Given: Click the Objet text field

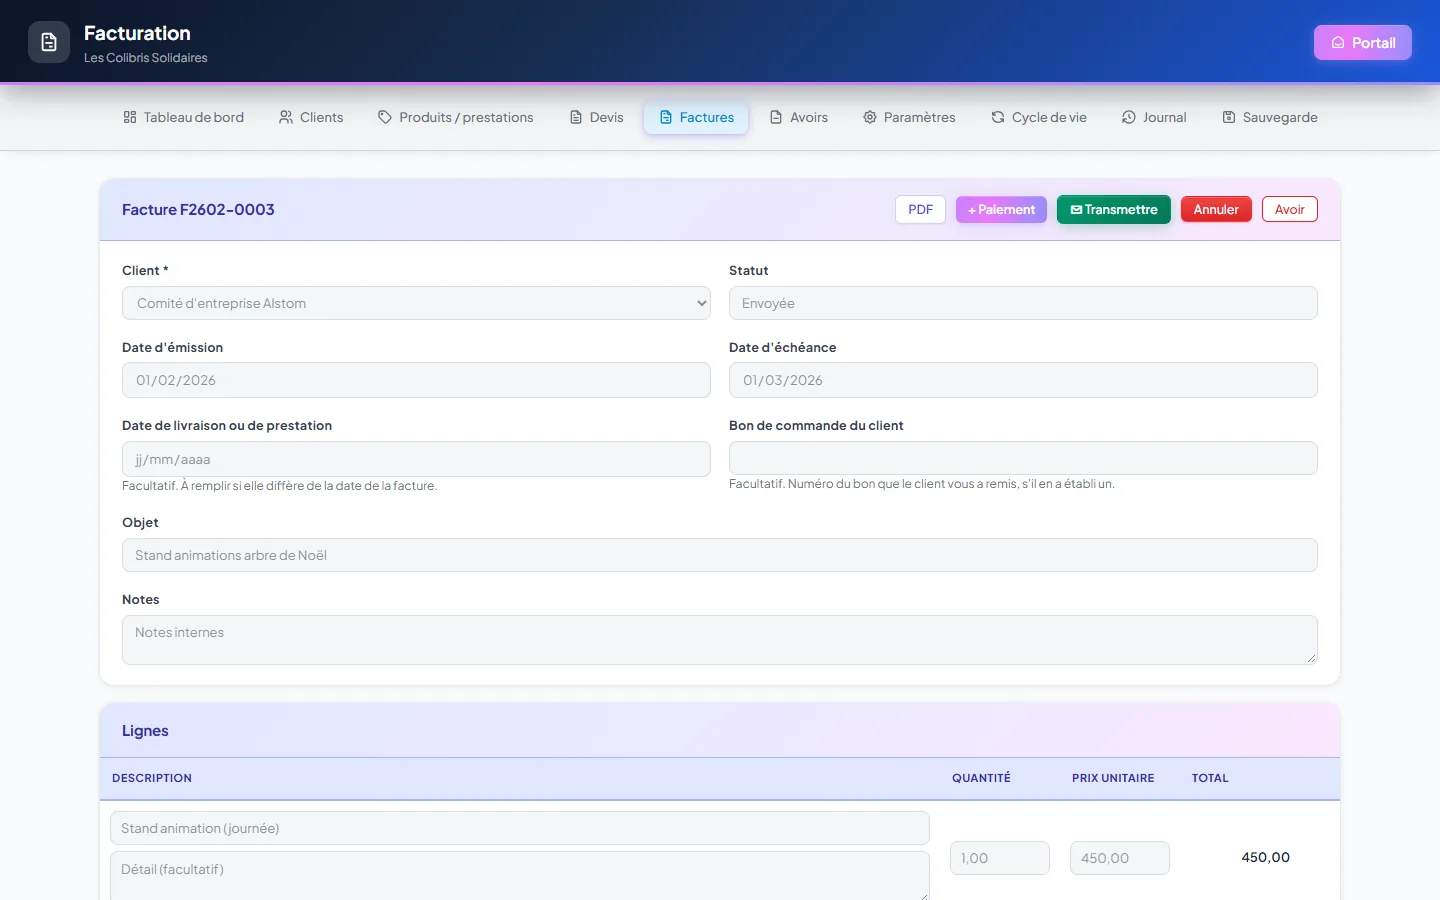Looking at the screenshot, I should [720, 555].
